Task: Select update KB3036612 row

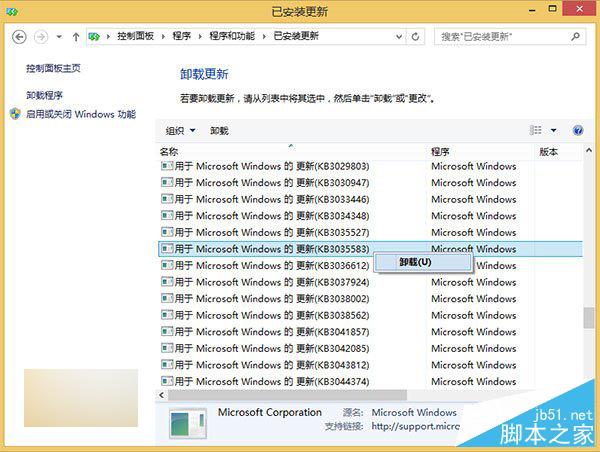Action: coord(370,265)
